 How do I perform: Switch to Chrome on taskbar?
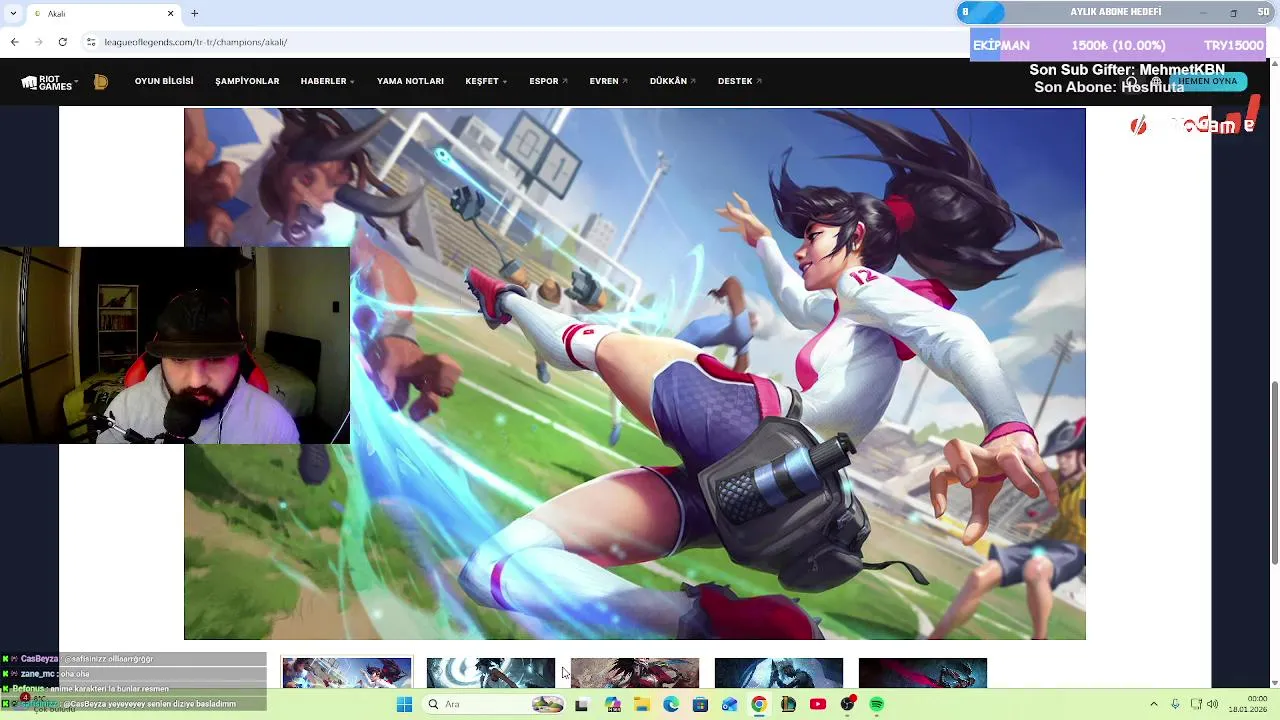(759, 704)
